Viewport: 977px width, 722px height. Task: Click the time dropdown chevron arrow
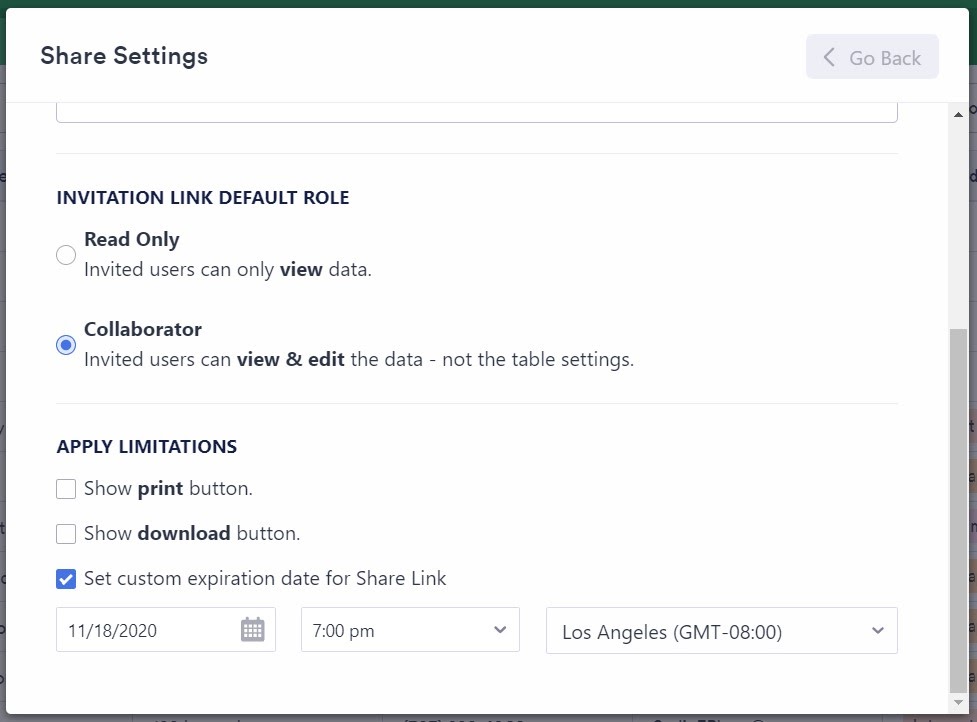click(500, 630)
